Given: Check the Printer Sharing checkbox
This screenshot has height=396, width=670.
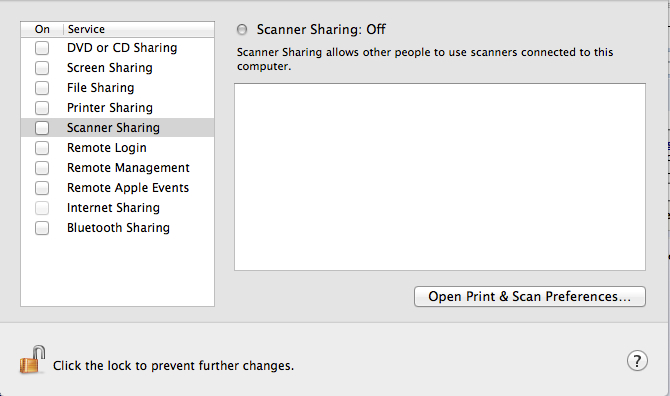Looking at the screenshot, I should [x=42, y=108].
